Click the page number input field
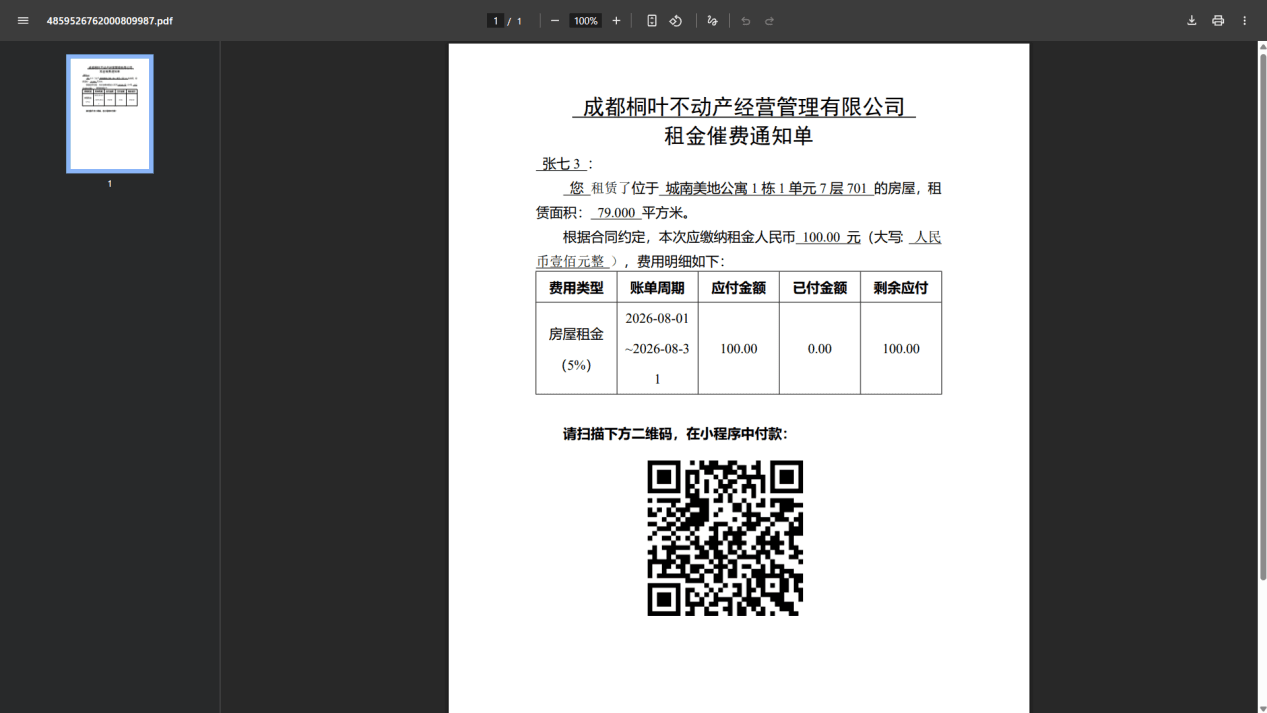This screenshot has height=713, width=1267. click(495, 20)
